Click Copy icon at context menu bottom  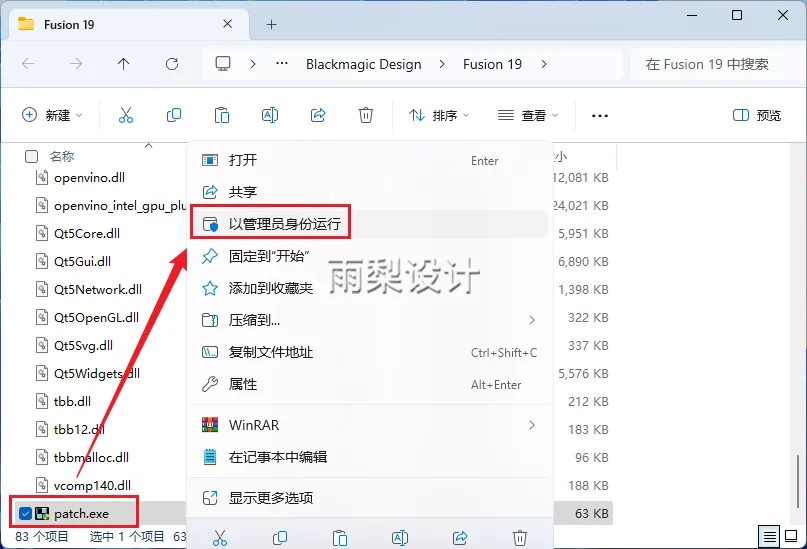(280, 538)
